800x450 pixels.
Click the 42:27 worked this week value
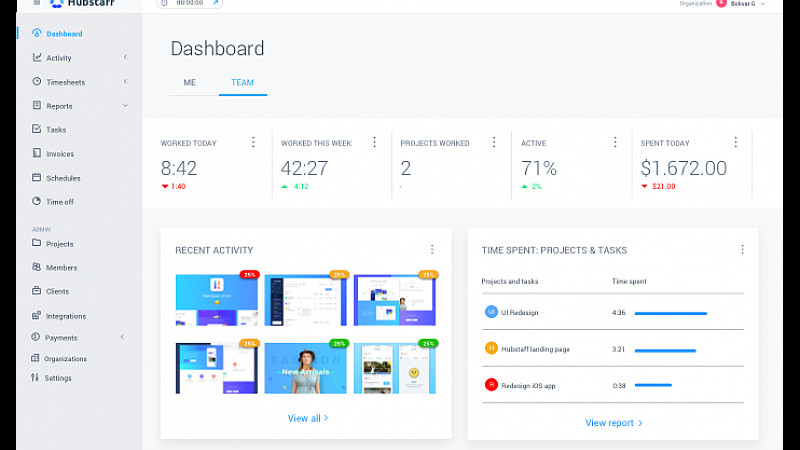305,168
